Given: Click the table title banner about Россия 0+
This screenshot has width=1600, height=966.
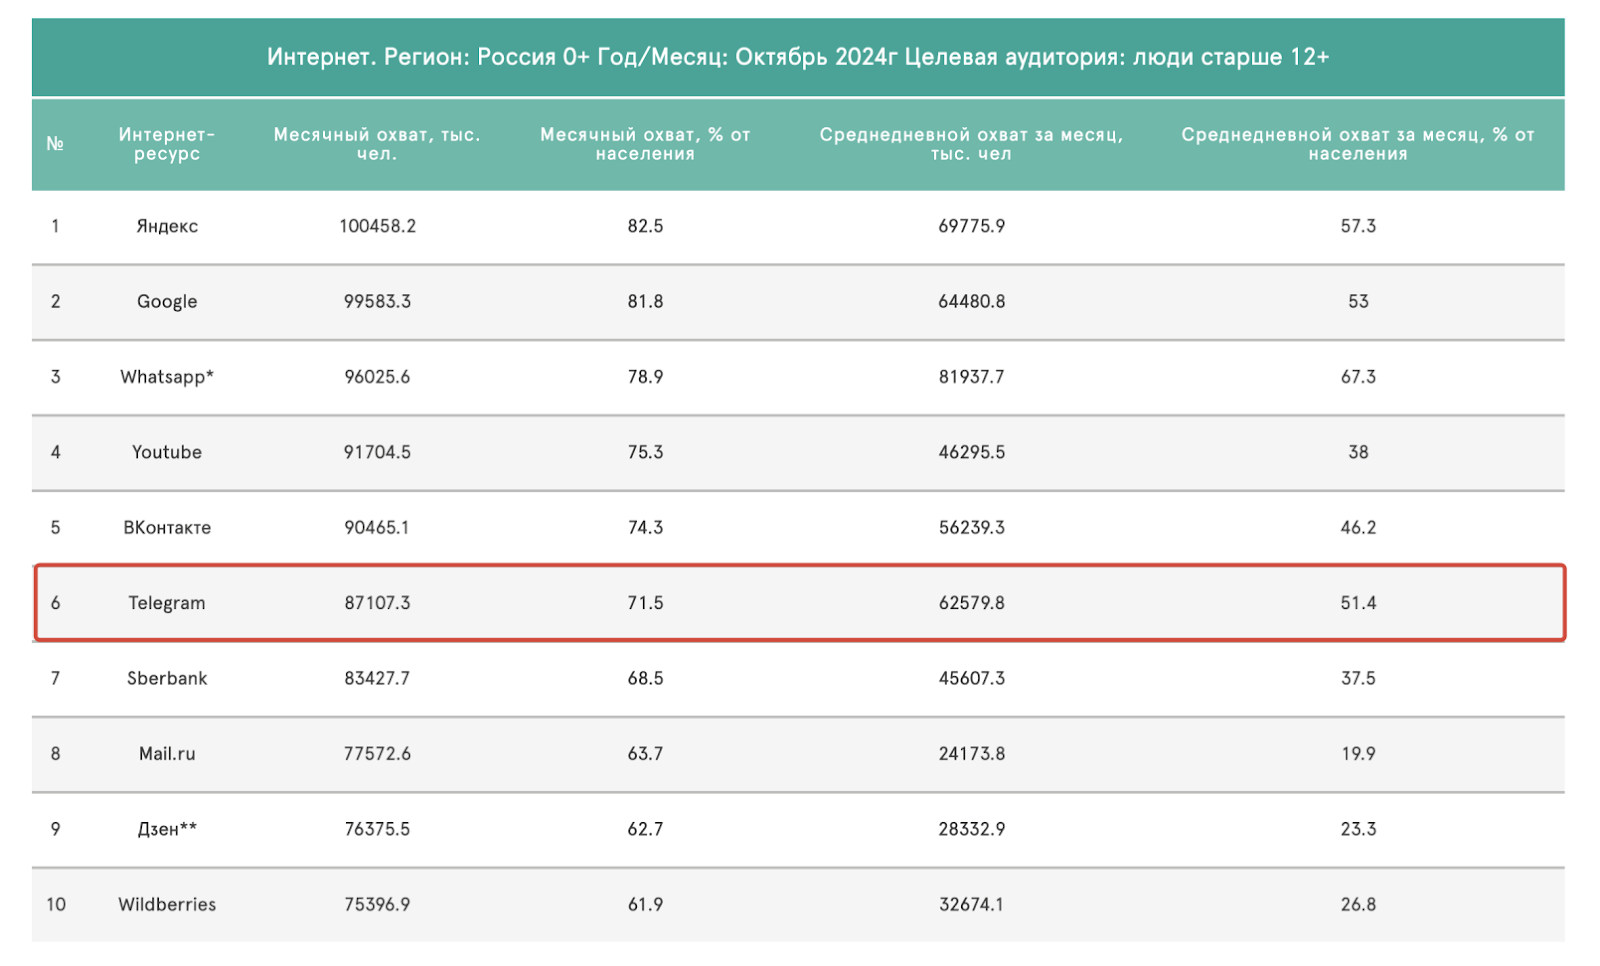Looking at the screenshot, I should (x=797, y=57).
